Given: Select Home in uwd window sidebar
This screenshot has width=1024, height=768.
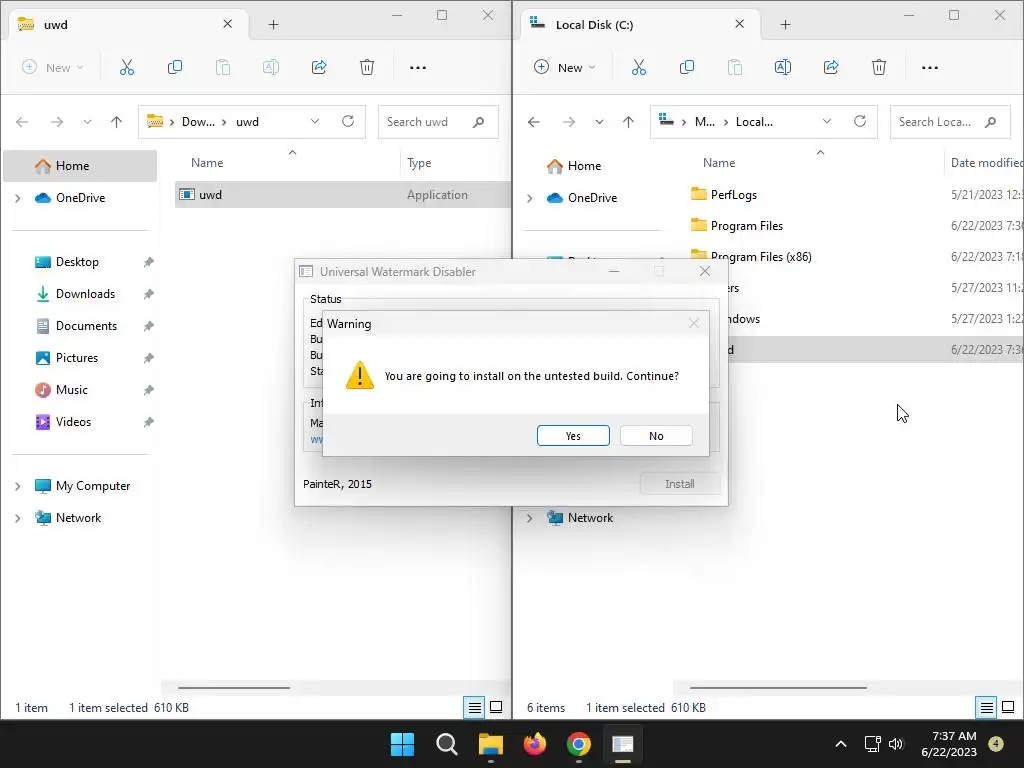Looking at the screenshot, I should click(80, 166).
